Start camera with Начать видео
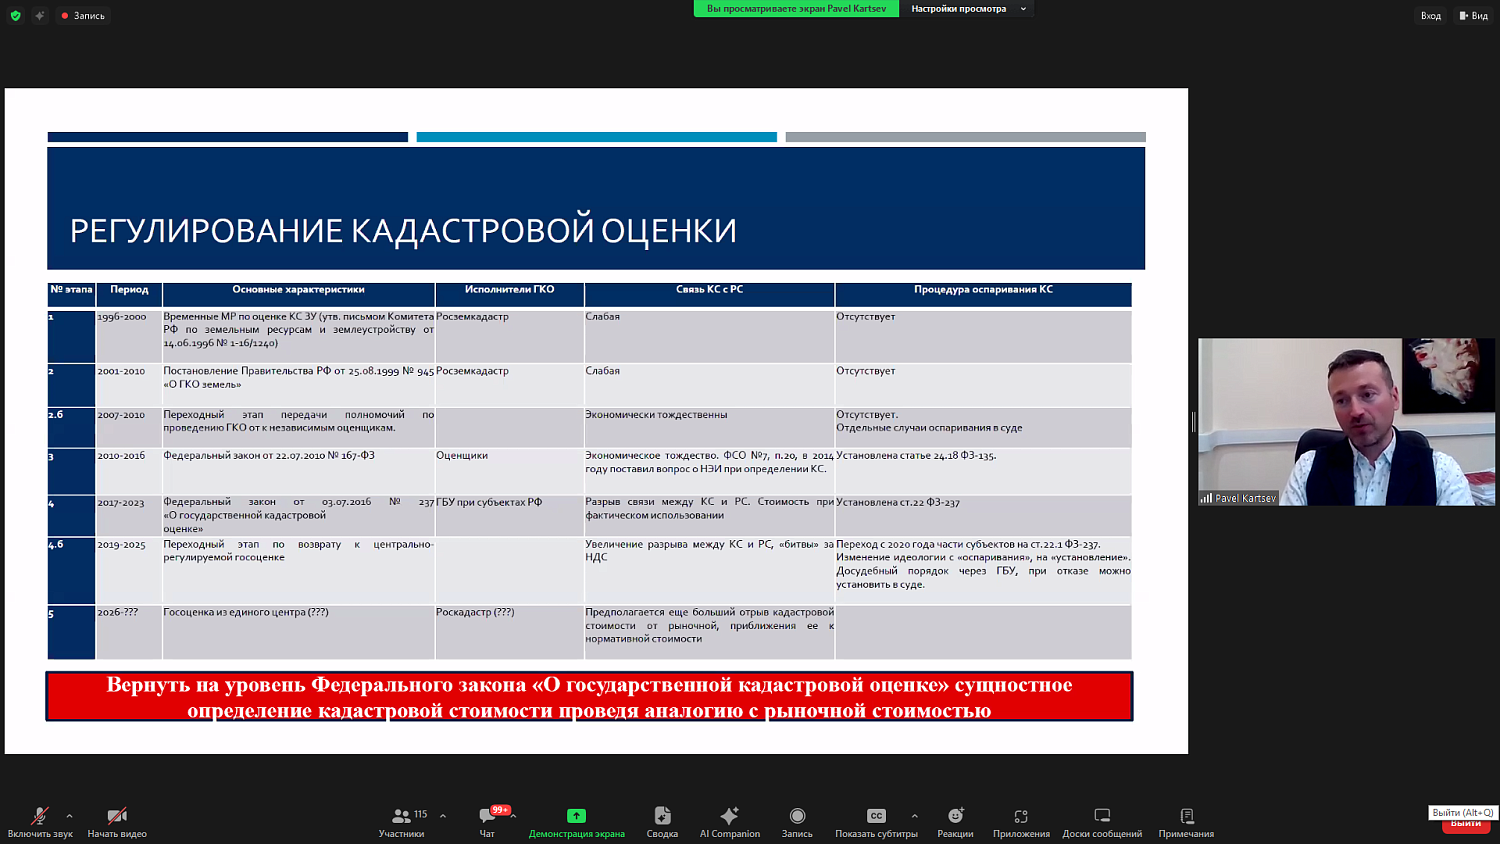 tap(116, 818)
